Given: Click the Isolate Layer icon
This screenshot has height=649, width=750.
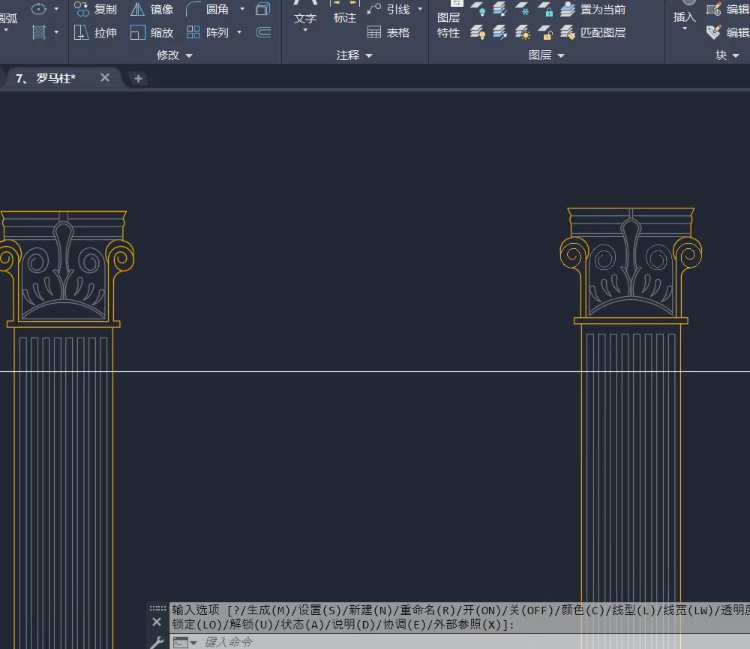Looking at the screenshot, I should pyautogui.click(x=500, y=9).
